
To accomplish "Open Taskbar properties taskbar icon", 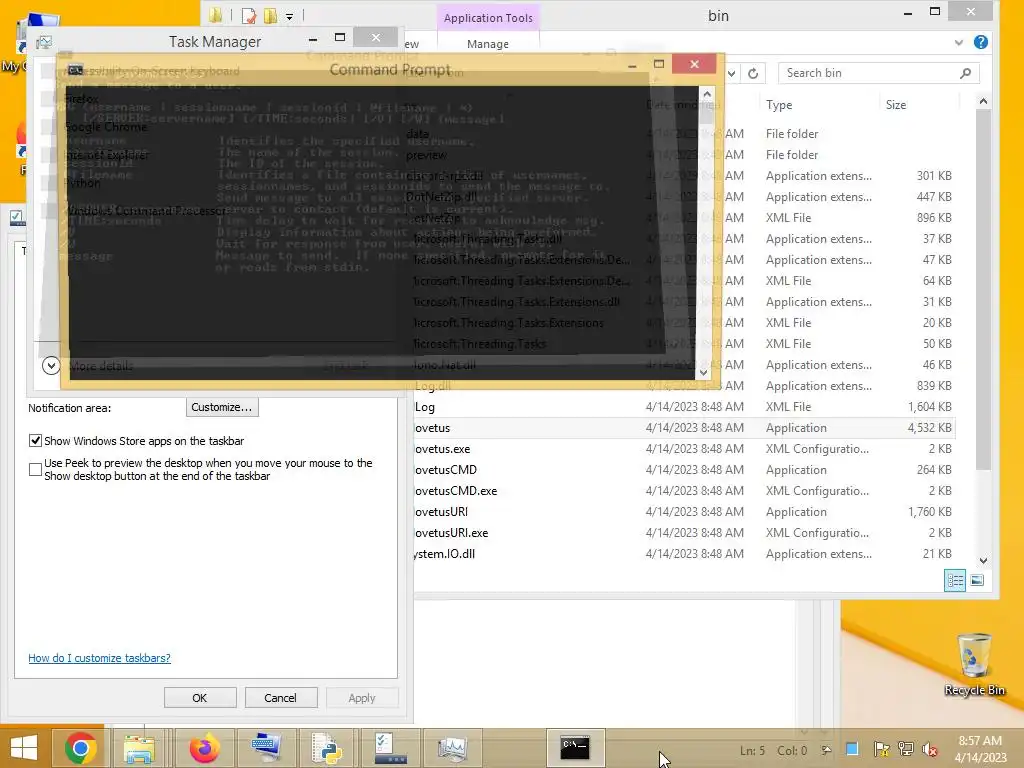I will (390, 748).
